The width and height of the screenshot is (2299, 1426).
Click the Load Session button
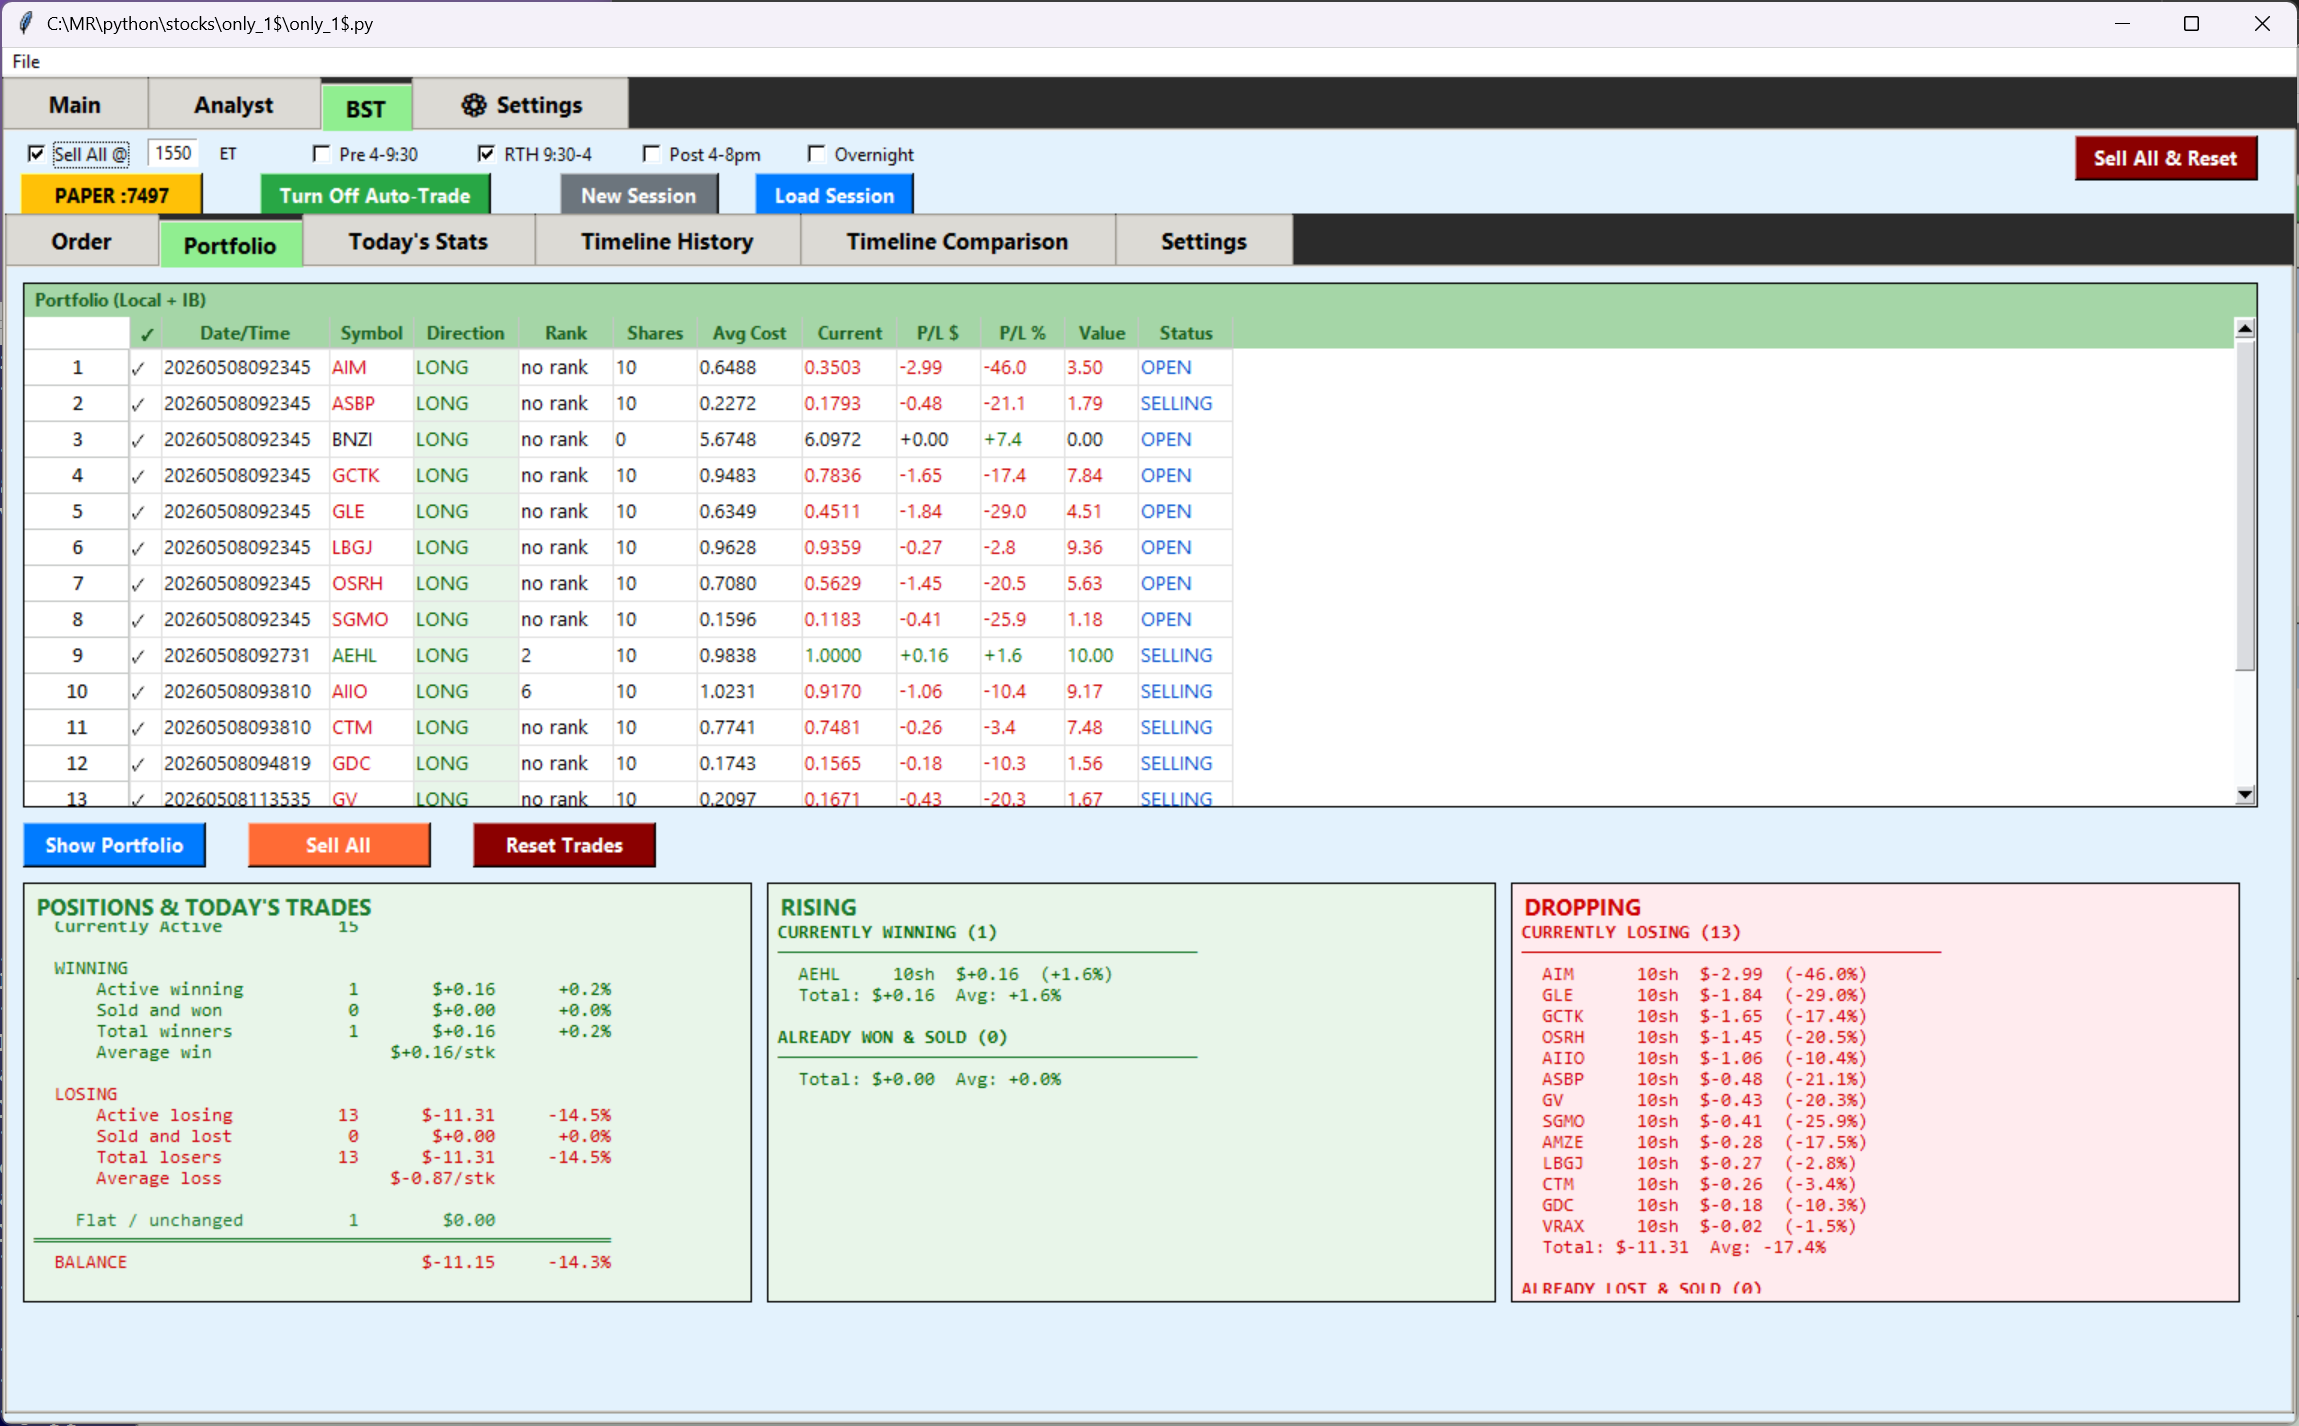click(834, 195)
